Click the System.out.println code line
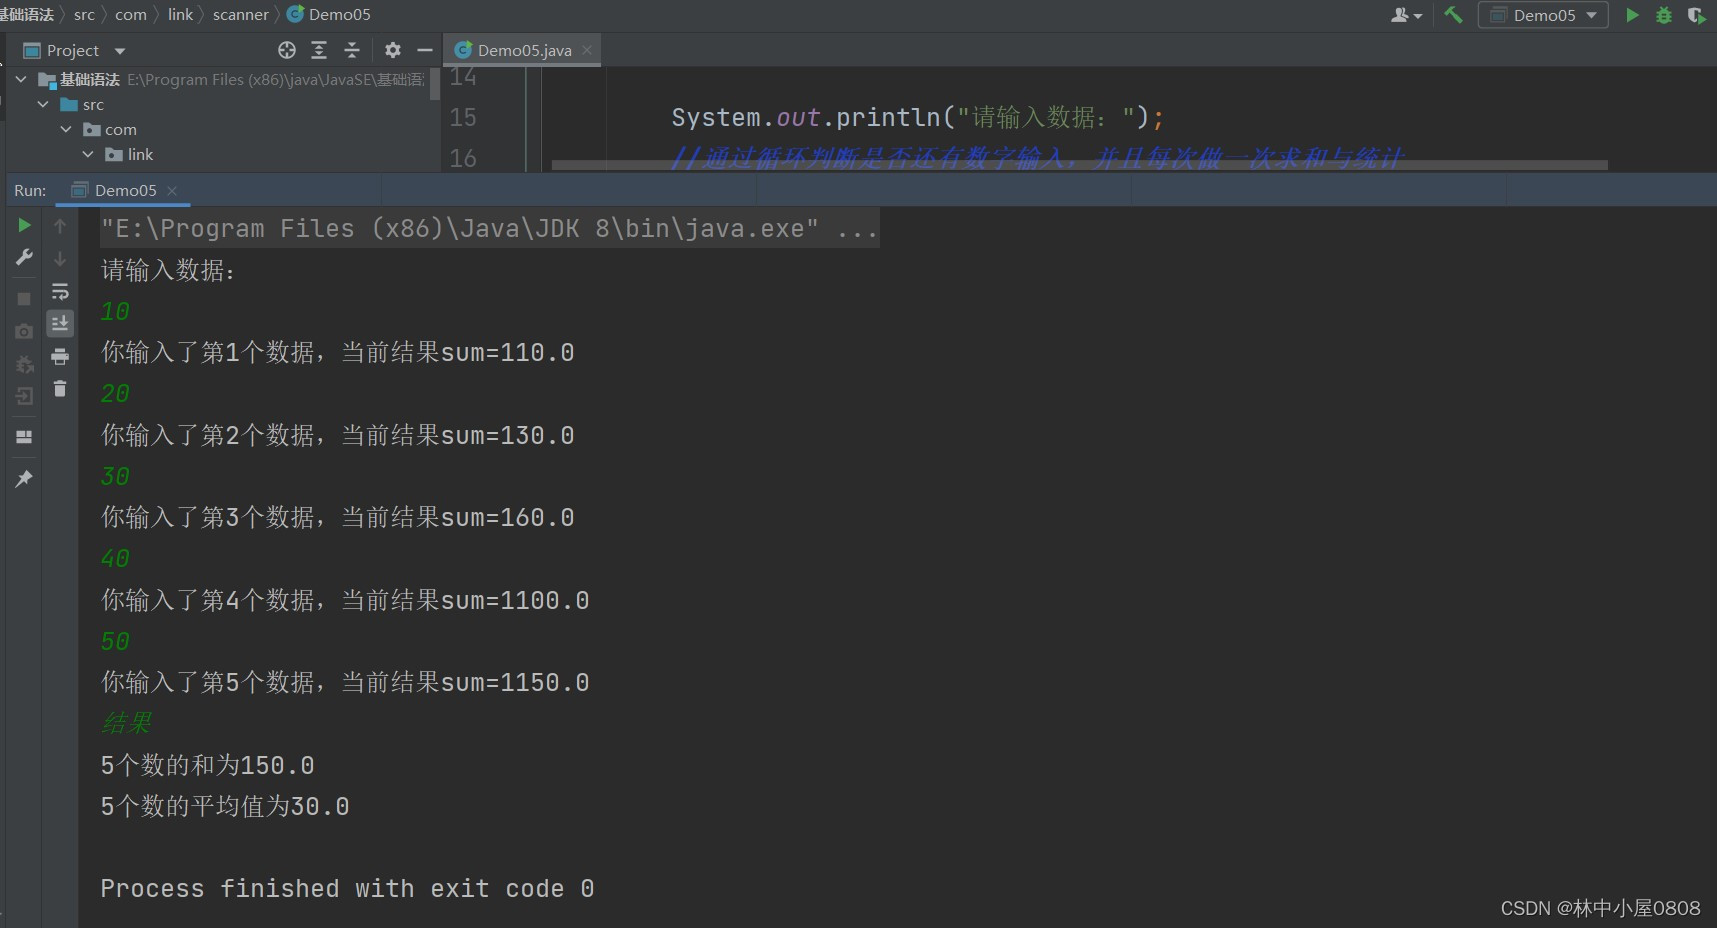This screenshot has height=928, width=1717. [x=918, y=118]
